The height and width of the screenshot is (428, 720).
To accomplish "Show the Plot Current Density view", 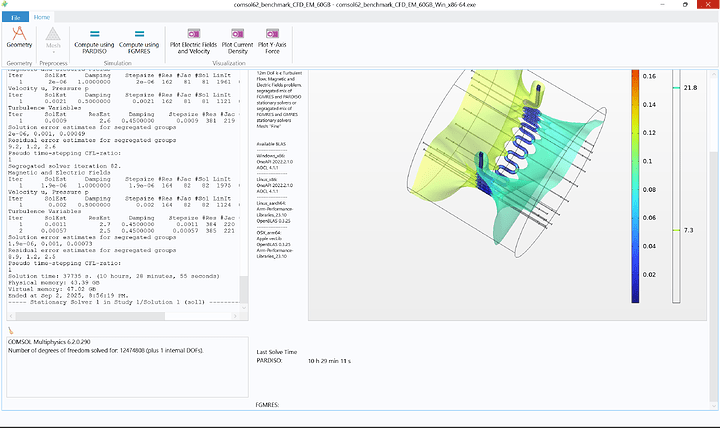I will pos(237,41).
